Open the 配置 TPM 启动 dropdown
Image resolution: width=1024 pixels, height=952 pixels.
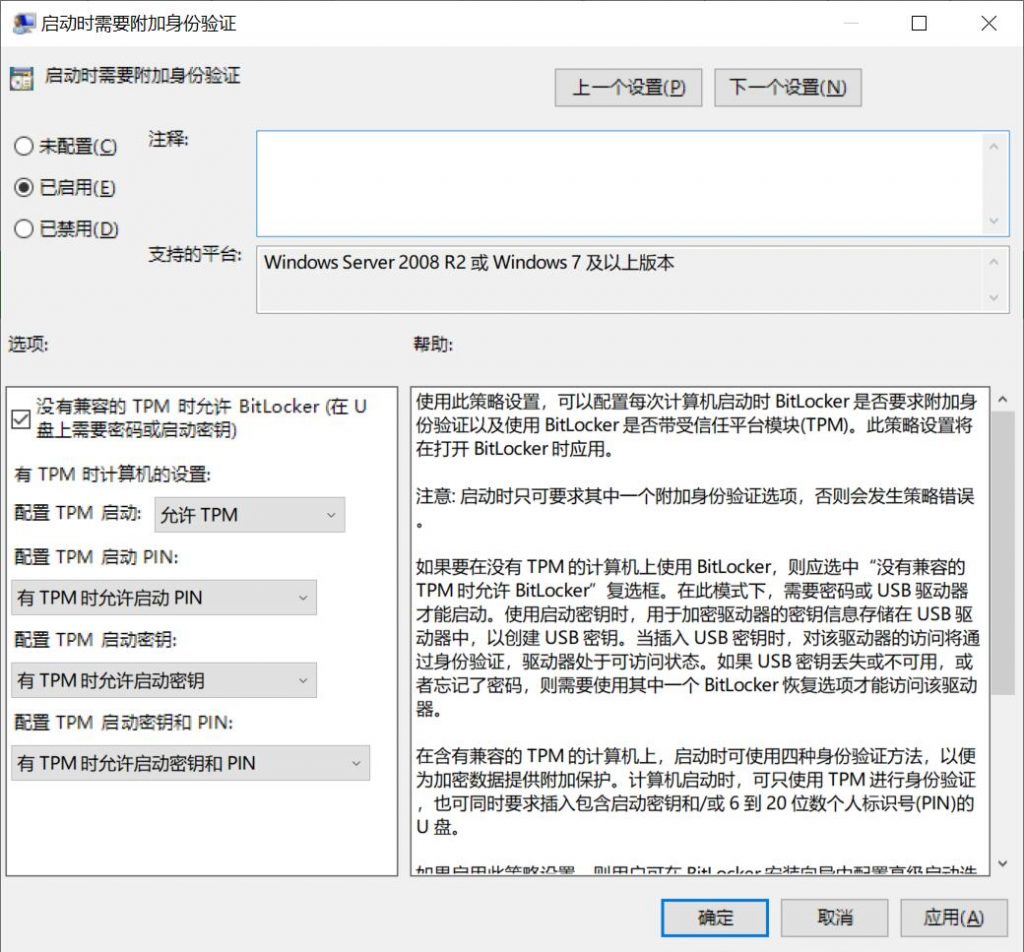point(250,515)
